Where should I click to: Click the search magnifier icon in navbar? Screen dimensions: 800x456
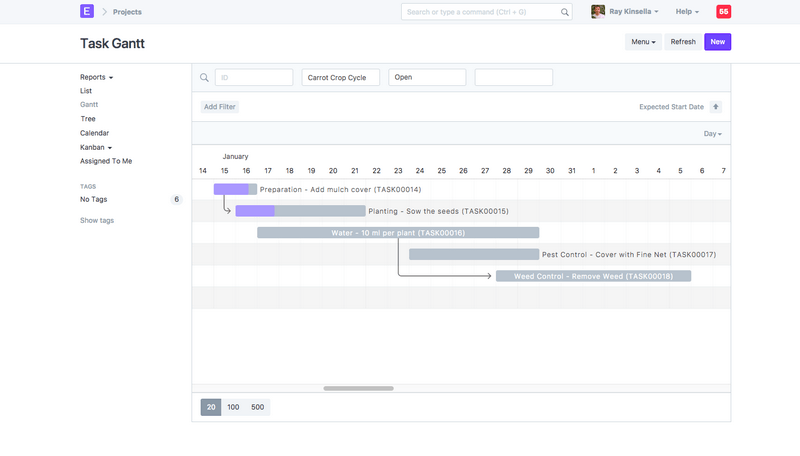click(565, 12)
